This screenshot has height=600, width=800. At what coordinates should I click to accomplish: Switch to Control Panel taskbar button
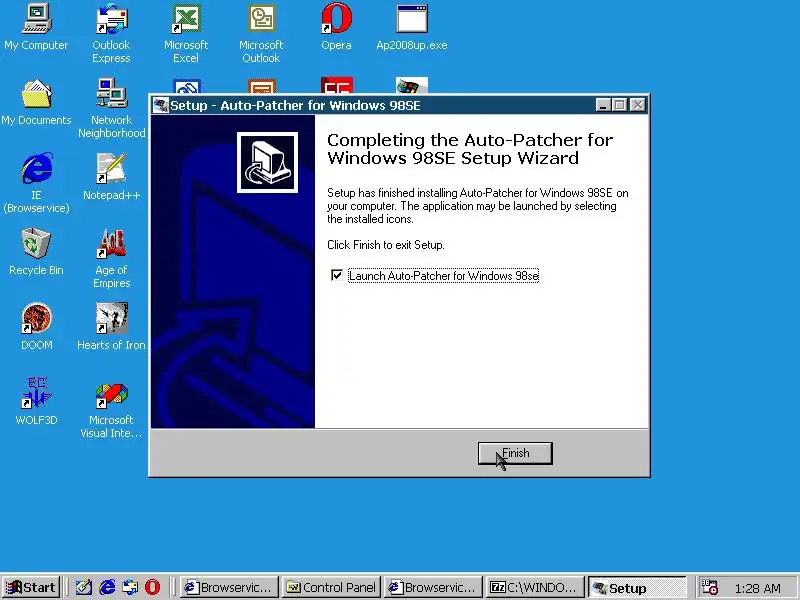click(x=331, y=587)
